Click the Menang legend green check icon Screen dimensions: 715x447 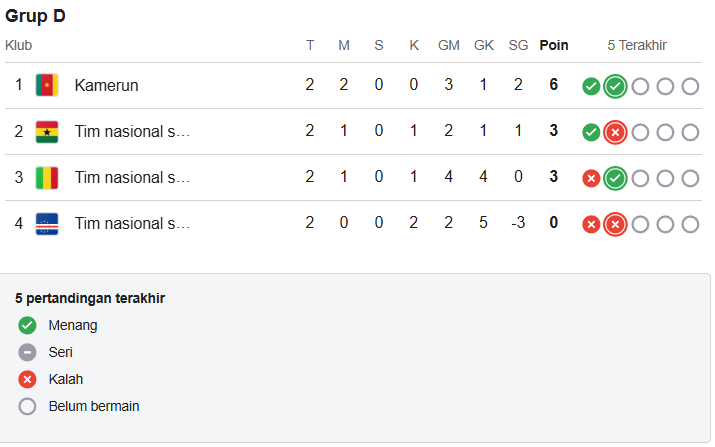[x=27, y=325]
